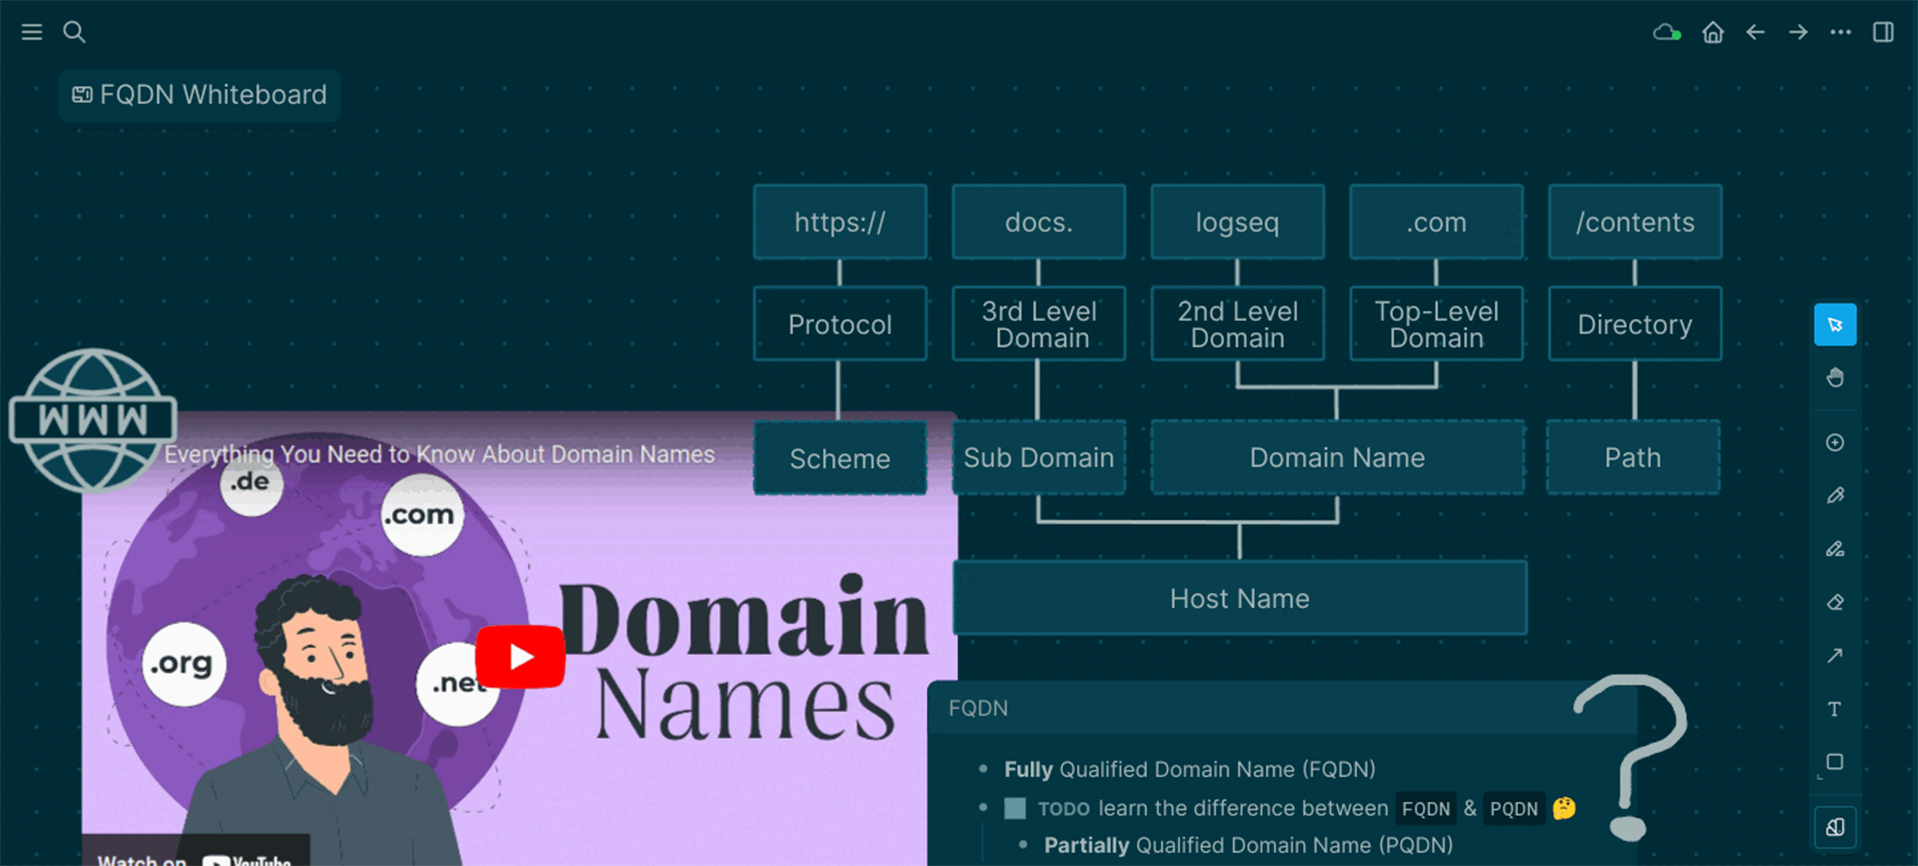1918x866 pixels.
Task: Pick the Highlighter tool
Action: point(1835,549)
